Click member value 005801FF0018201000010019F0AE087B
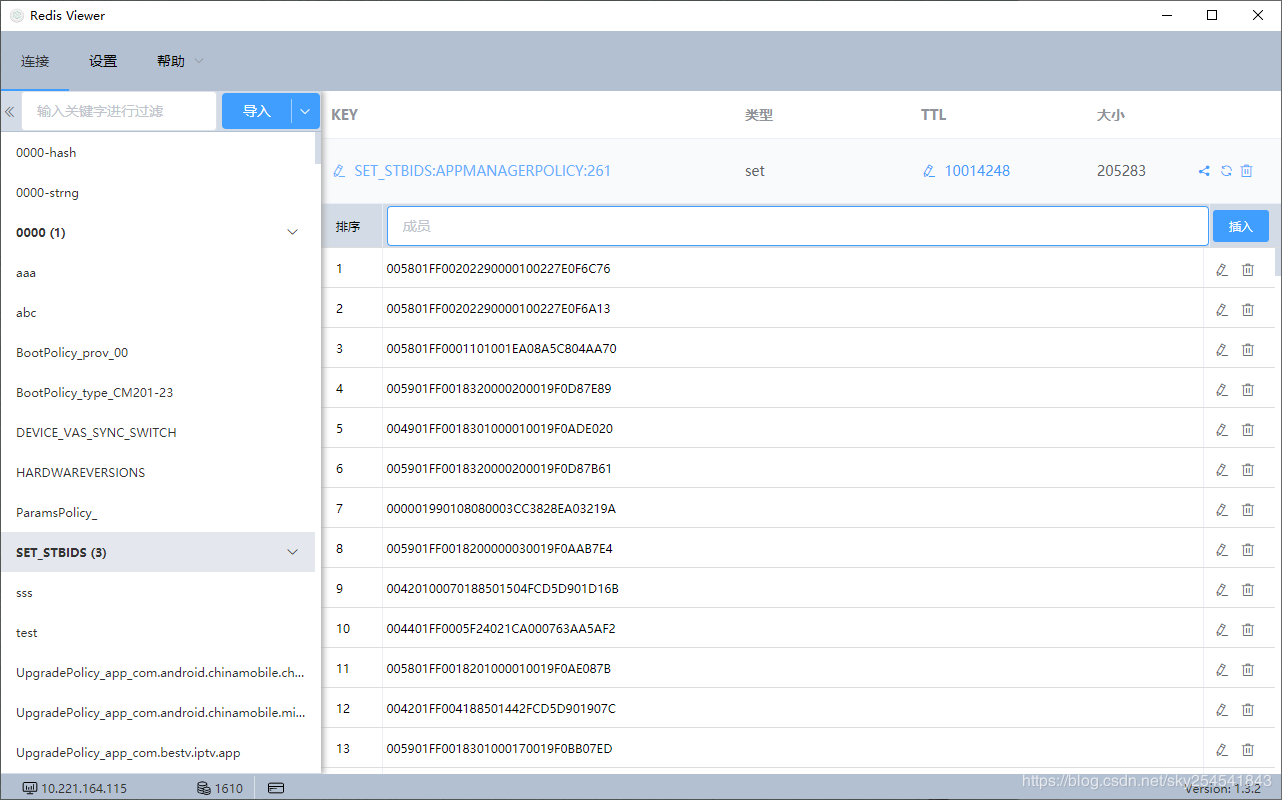Screen dimensions: 1282x800 (498, 669)
